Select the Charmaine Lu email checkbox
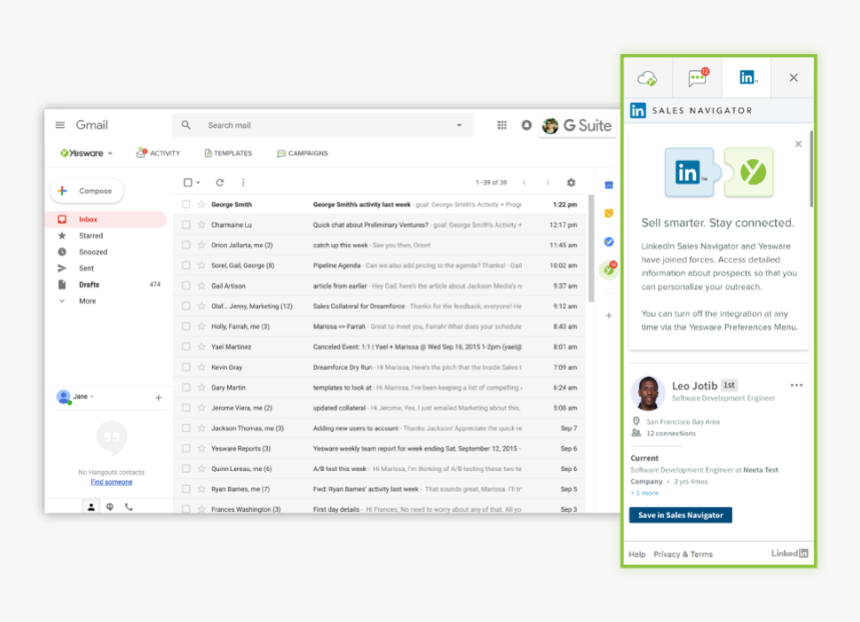 (186, 224)
